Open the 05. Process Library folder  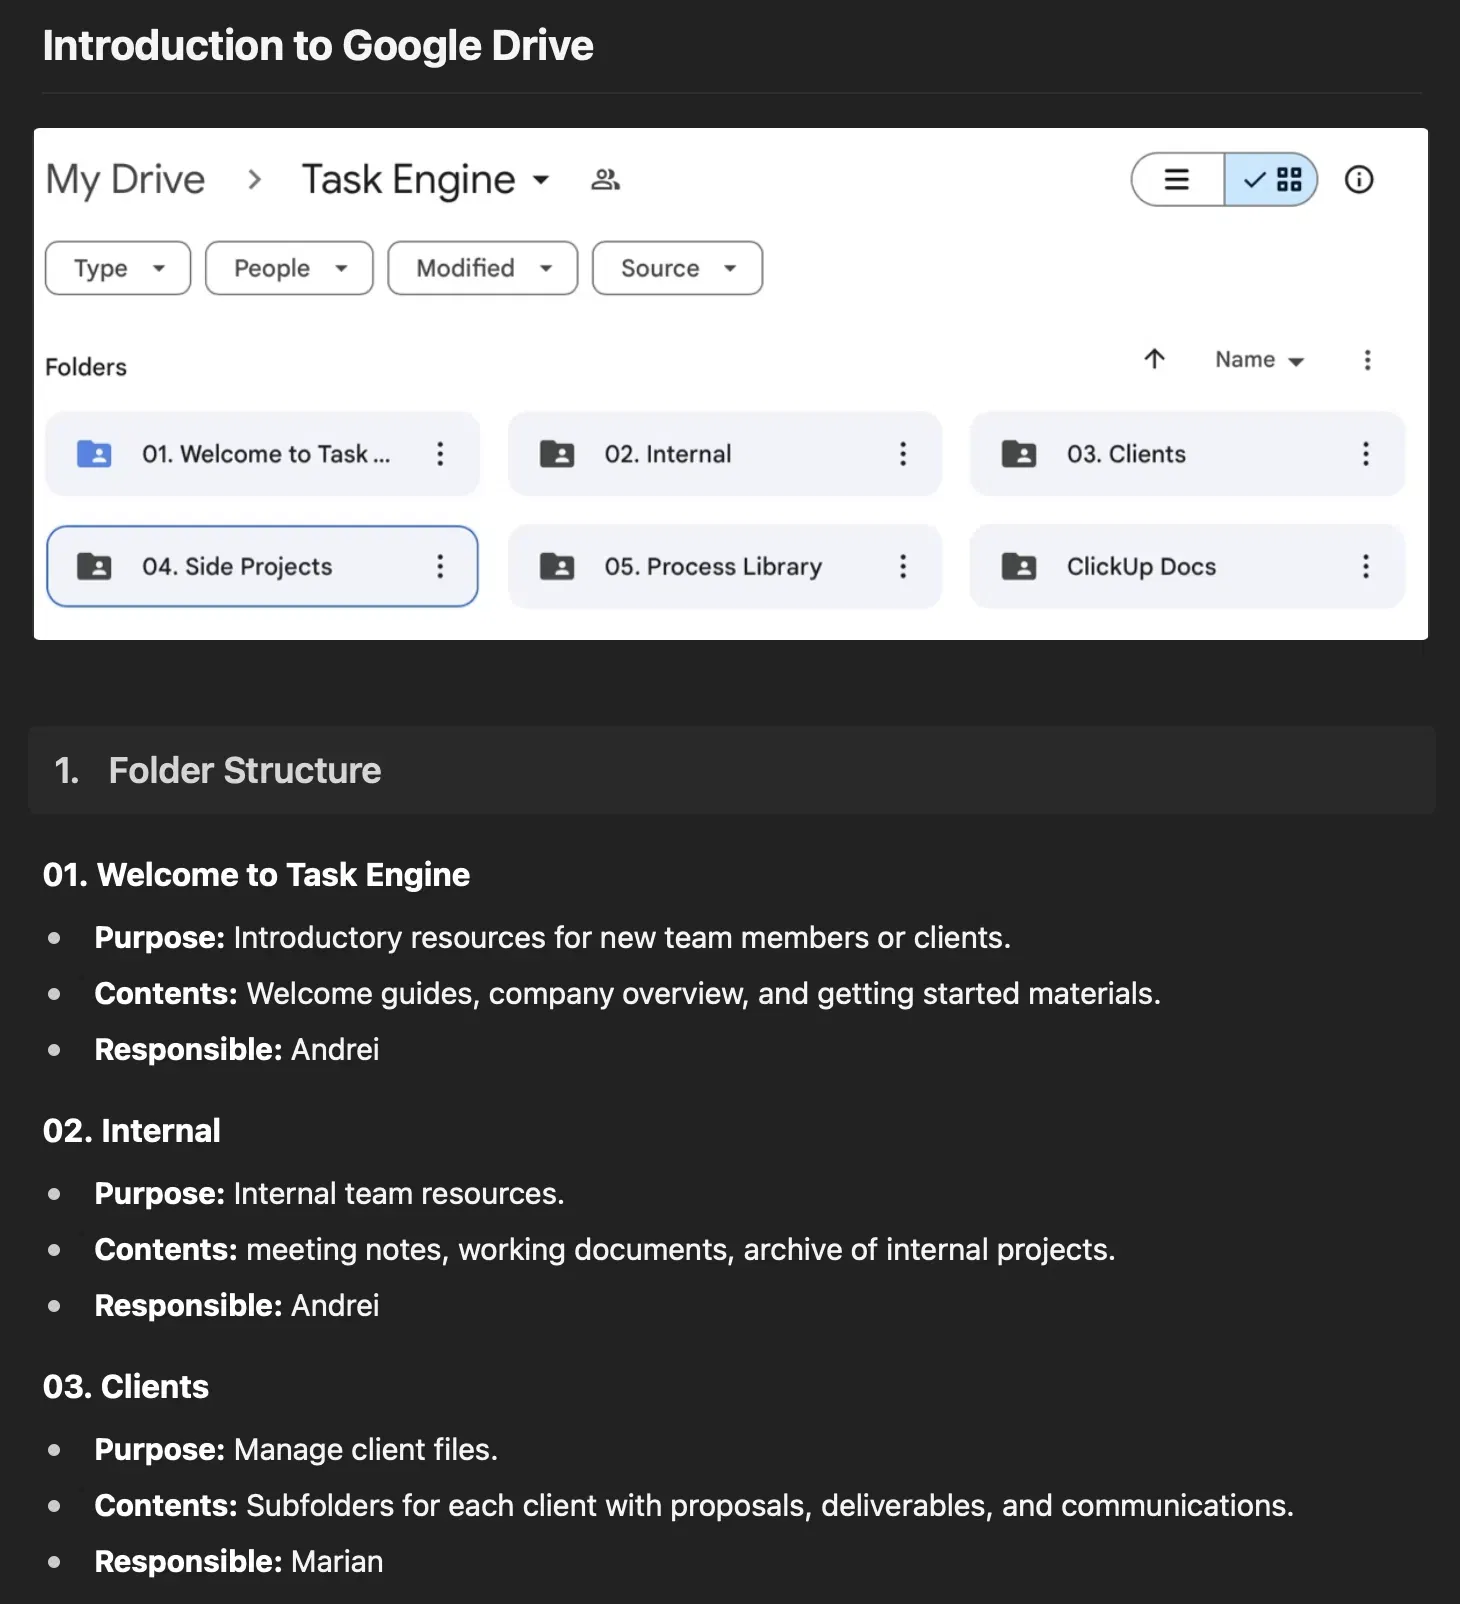coord(725,566)
